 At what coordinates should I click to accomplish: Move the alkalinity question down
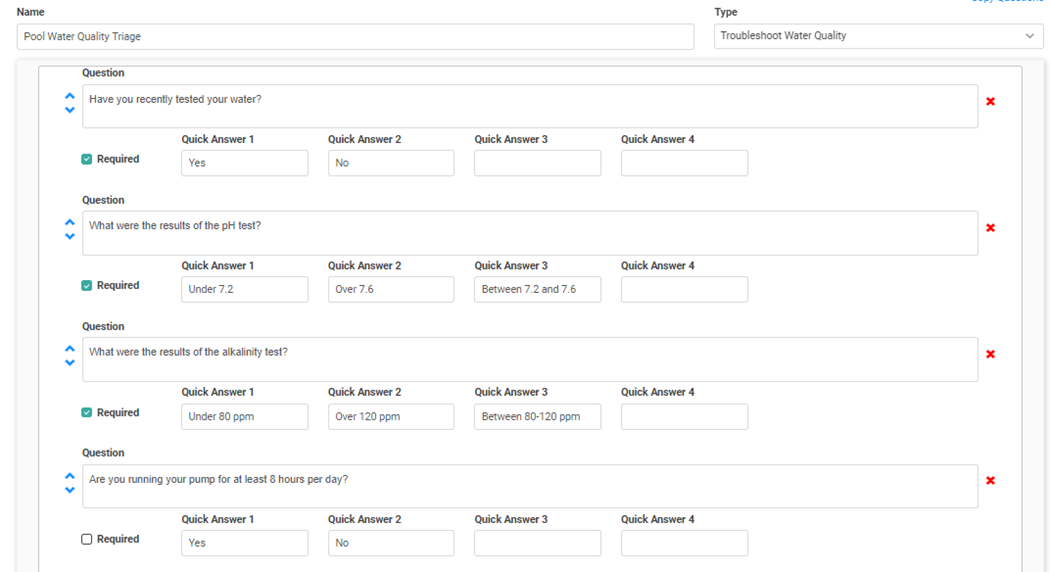[70, 363]
